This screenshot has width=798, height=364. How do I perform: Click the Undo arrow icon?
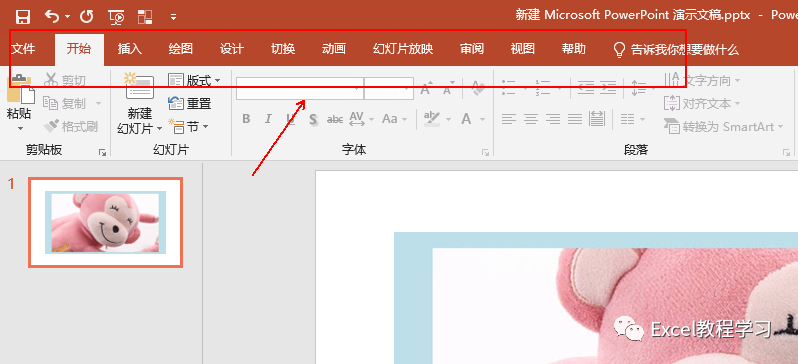coord(52,16)
